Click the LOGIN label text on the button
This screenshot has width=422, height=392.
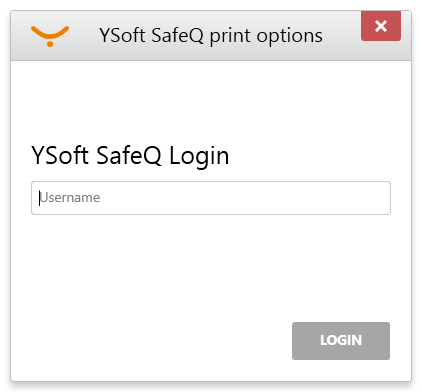[x=341, y=340]
